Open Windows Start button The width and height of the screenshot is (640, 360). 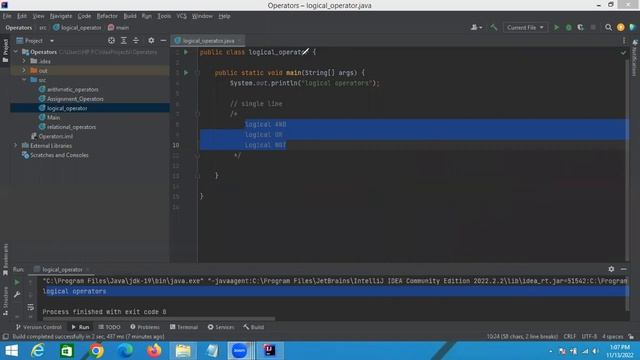pos(11,351)
